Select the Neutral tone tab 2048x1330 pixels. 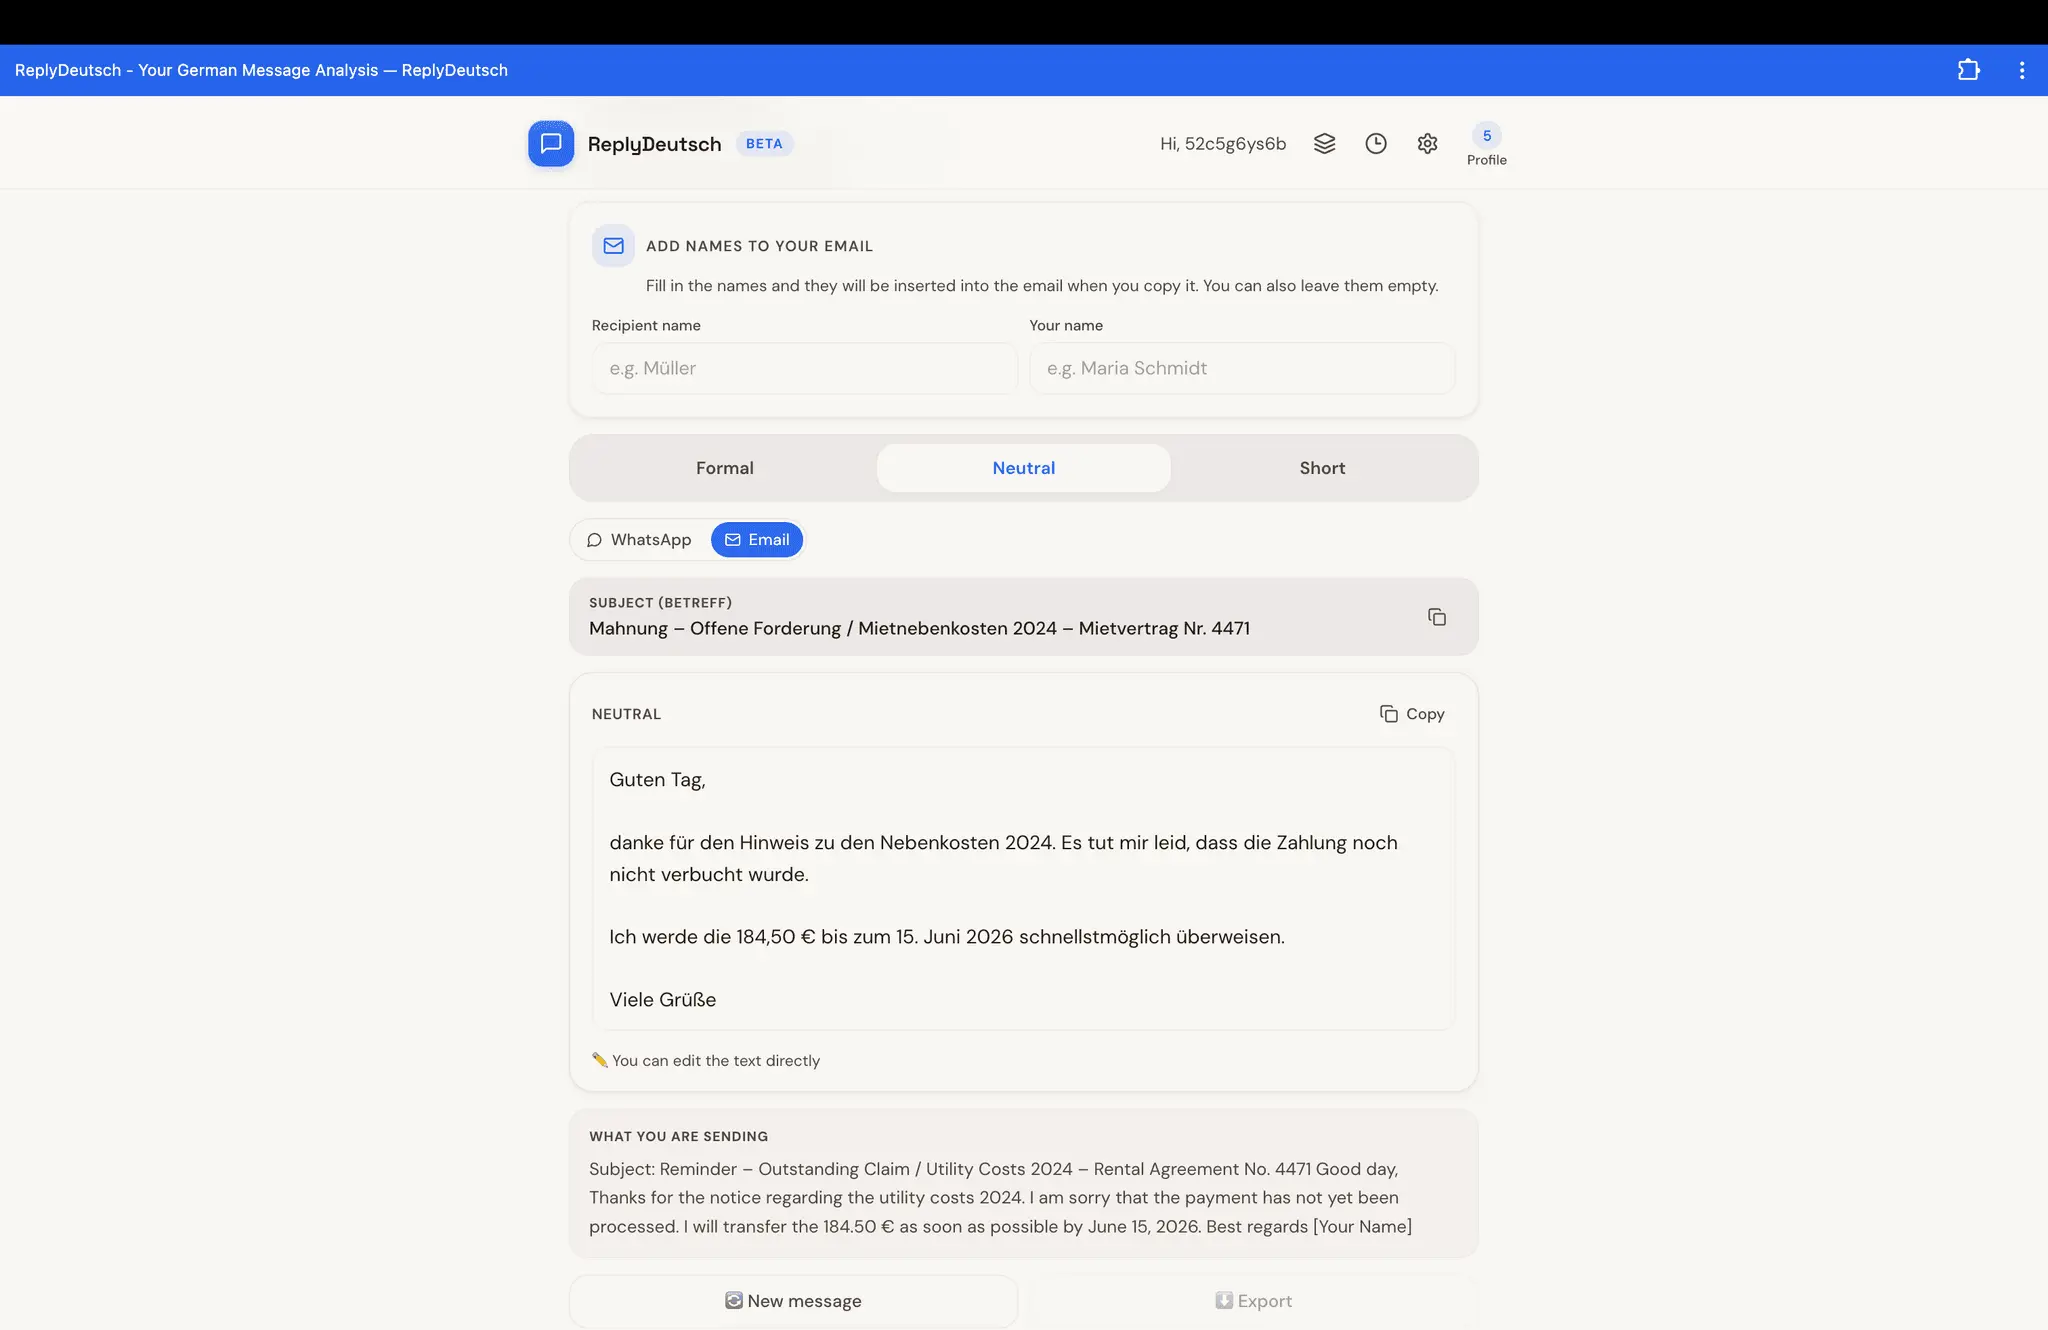tap(1024, 468)
